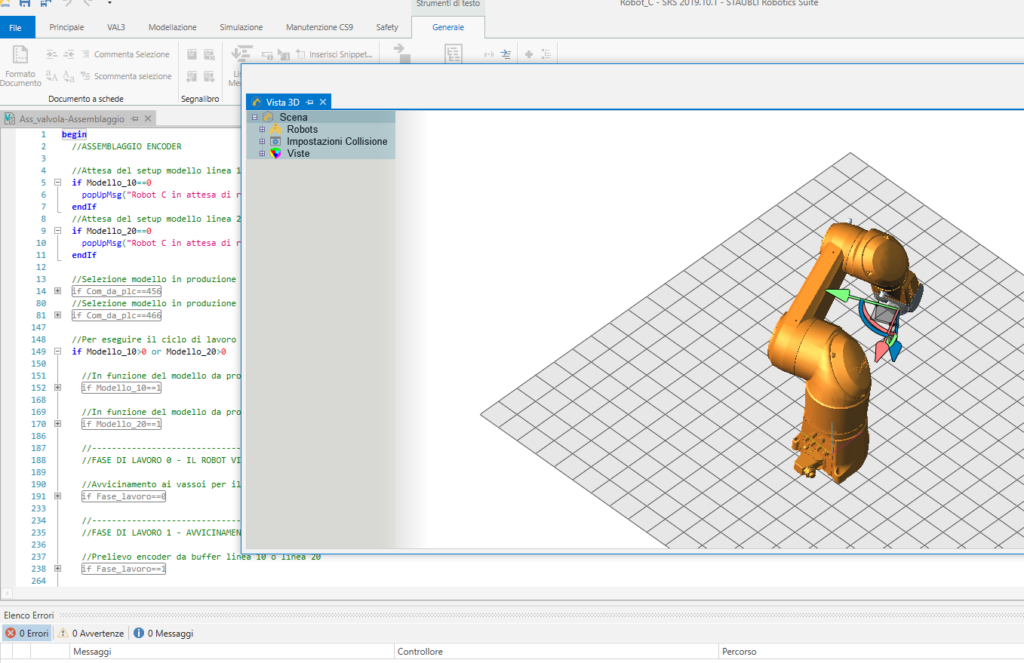Image resolution: width=1024 pixels, height=663 pixels.
Task: Close the Ass_valvola-Assemblaggio document tab
Action: [148, 119]
